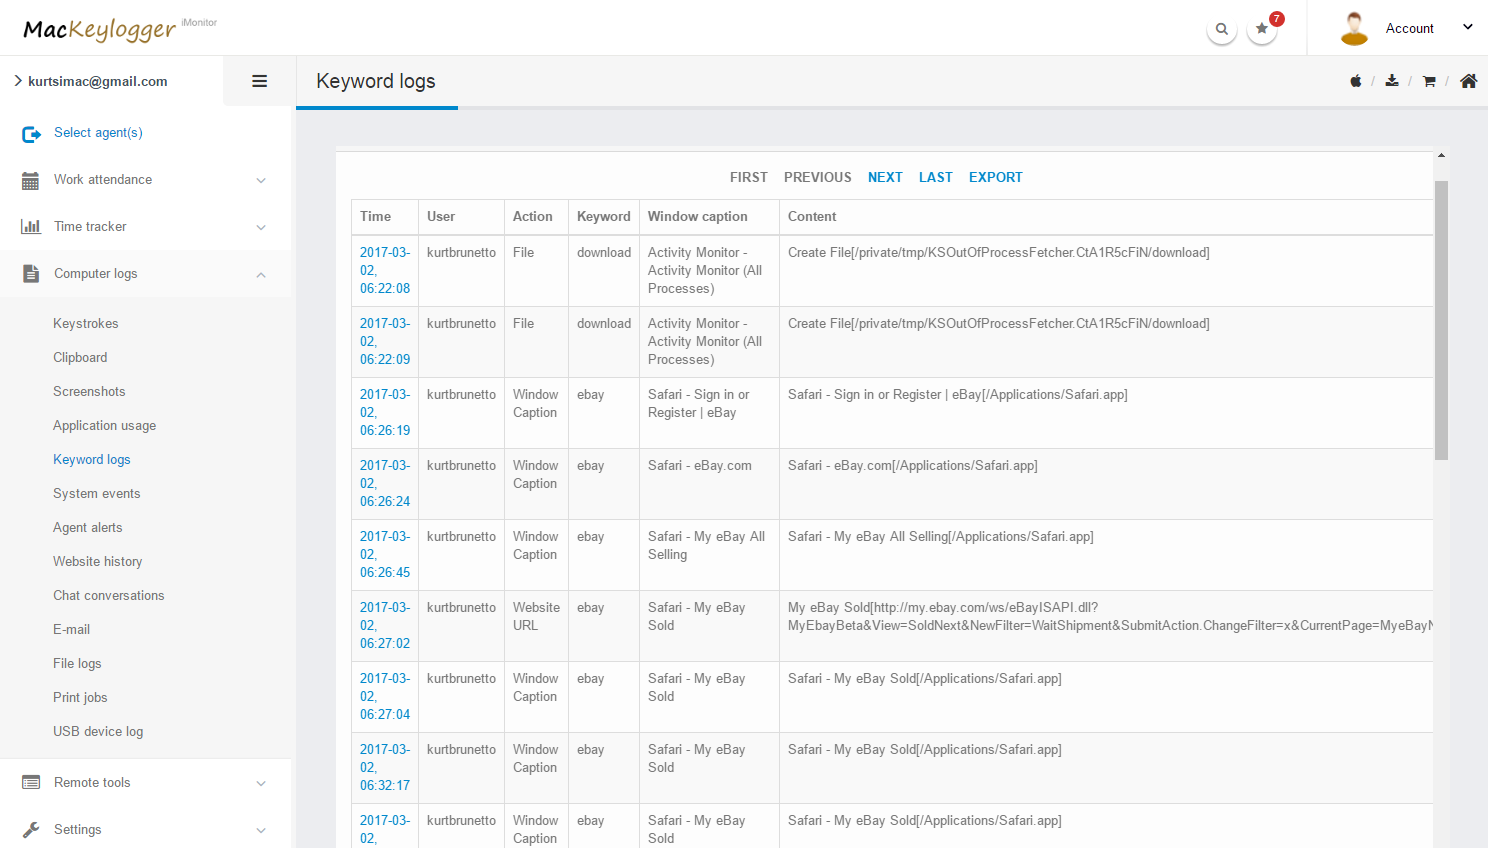Go to the NEXT page of logs

885,177
